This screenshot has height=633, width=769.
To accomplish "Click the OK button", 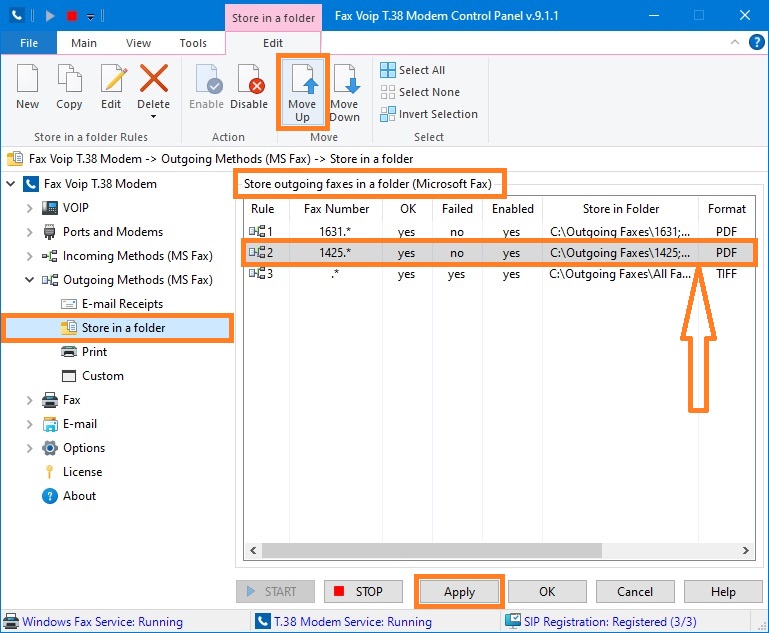I will click(x=547, y=592).
